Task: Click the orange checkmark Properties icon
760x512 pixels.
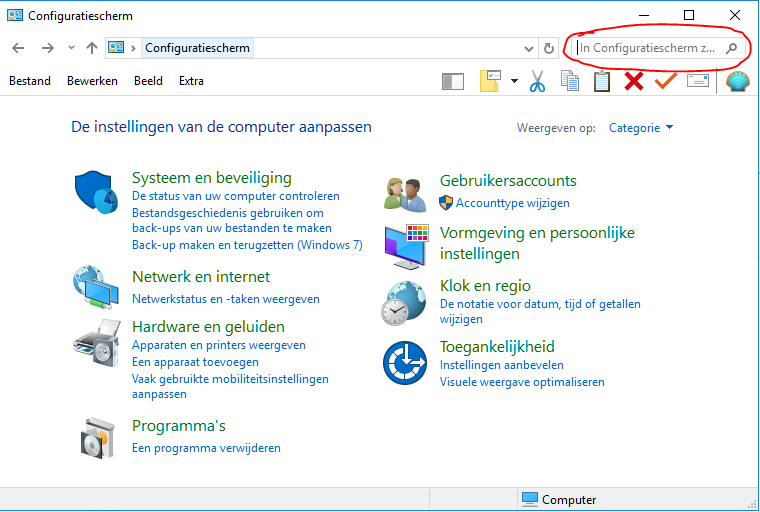Action: [665, 81]
